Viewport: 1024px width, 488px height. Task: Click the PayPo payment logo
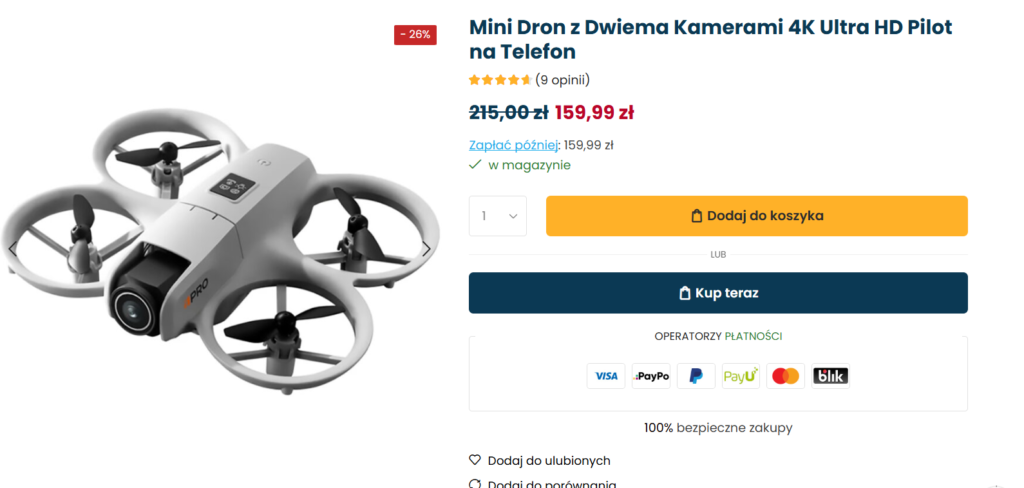(651, 376)
